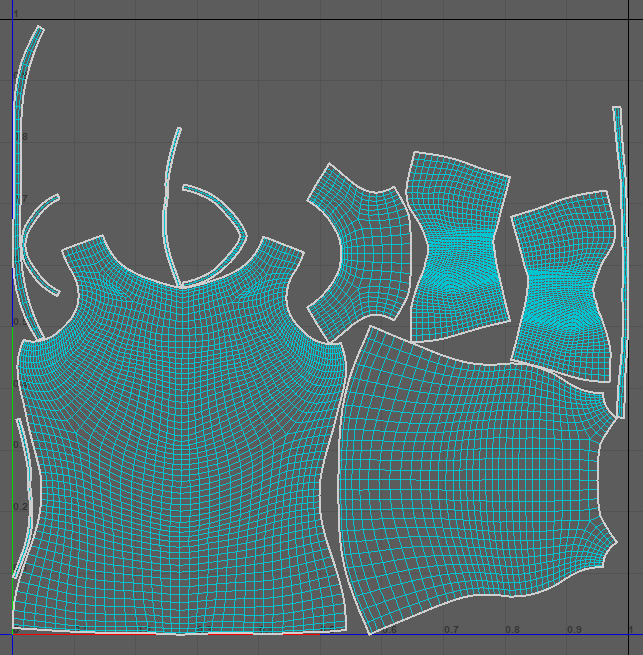Click the 0.7 label on the horizontal axis
Screen dimensions: 643x655
tap(451, 629)
